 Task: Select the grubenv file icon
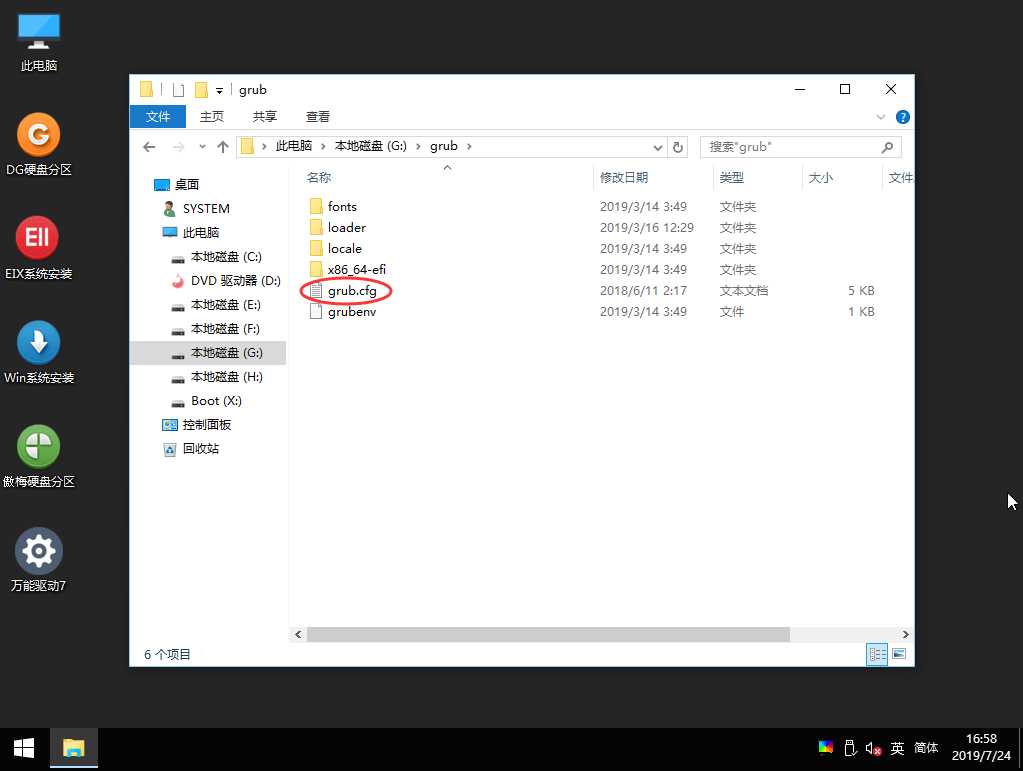[x=316, y=312]
